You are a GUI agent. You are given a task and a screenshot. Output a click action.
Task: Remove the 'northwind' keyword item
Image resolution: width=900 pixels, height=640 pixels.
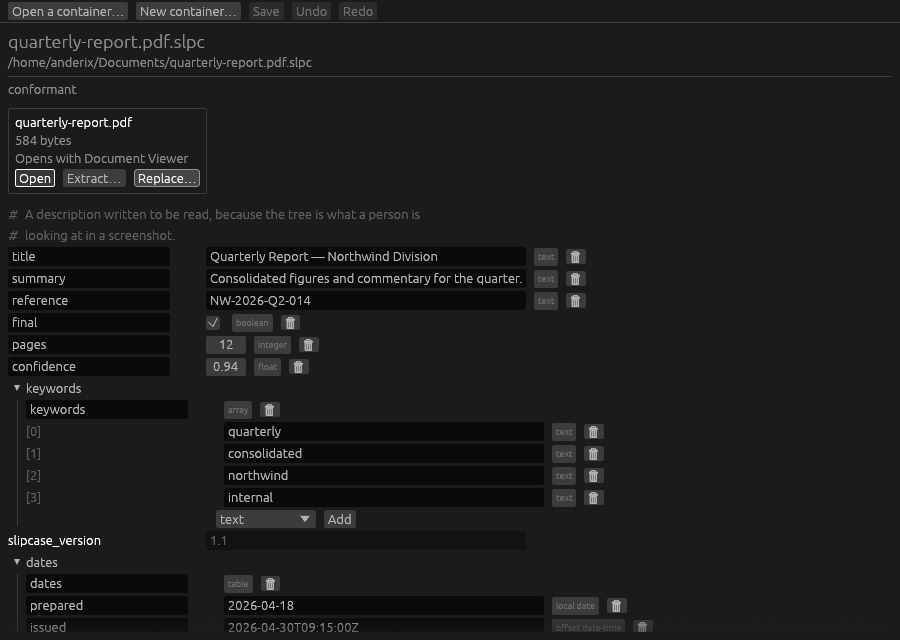(593, 476)
